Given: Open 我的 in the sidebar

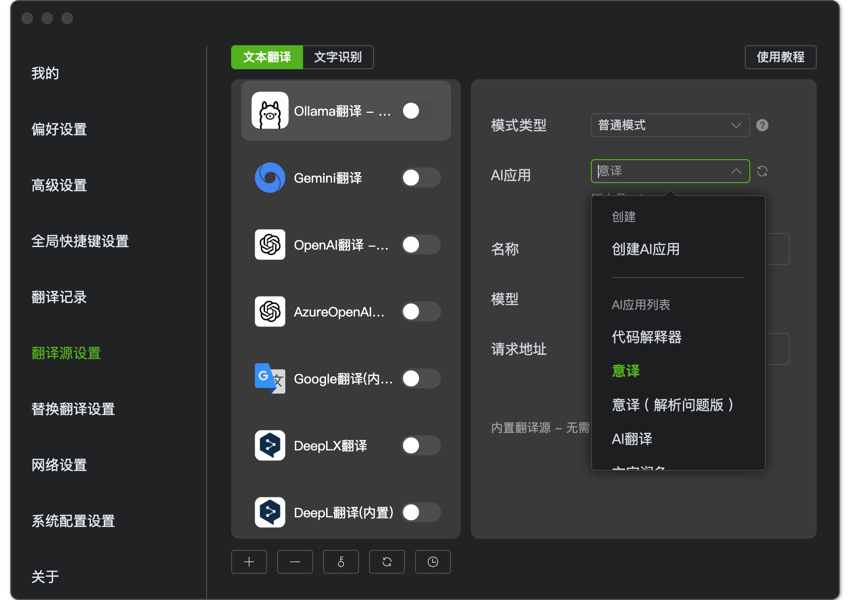Looking at the screenshot, I should [x=45, y=73].
